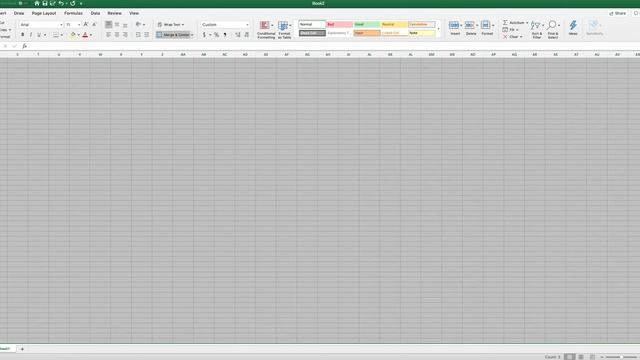Open Conditional Formatting
This screenshot has width=640, height=360.
pos(266,29)
